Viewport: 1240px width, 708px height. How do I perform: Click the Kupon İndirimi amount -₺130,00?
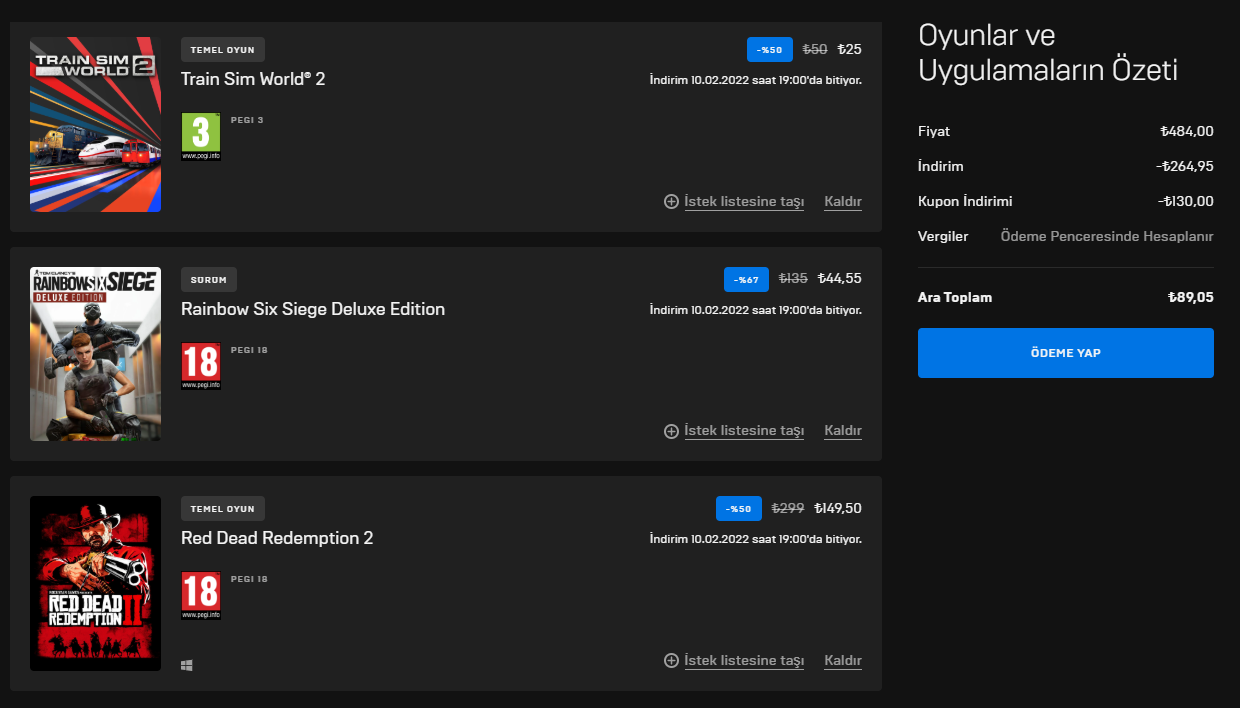click(x=1186, y=201)
